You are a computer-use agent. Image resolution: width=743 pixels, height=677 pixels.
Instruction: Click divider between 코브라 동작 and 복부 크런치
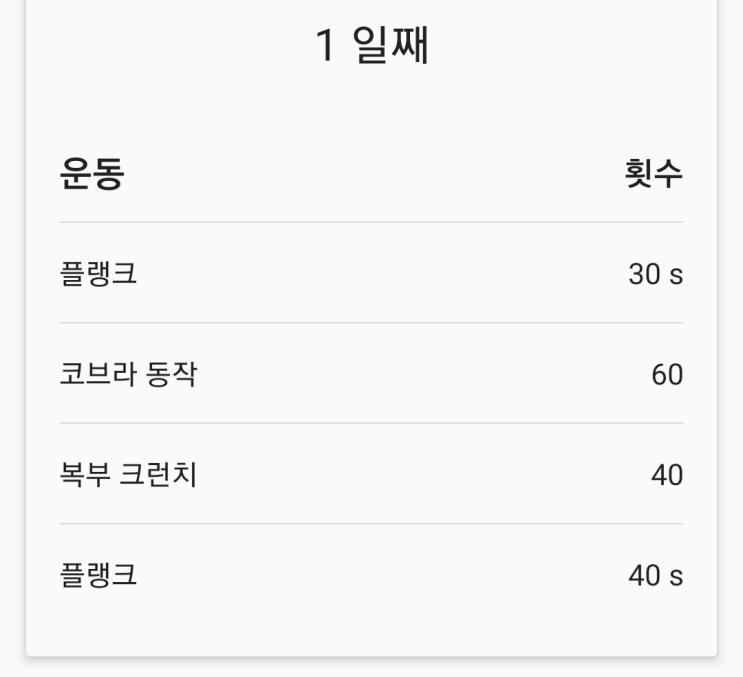(x=372, y=423)
